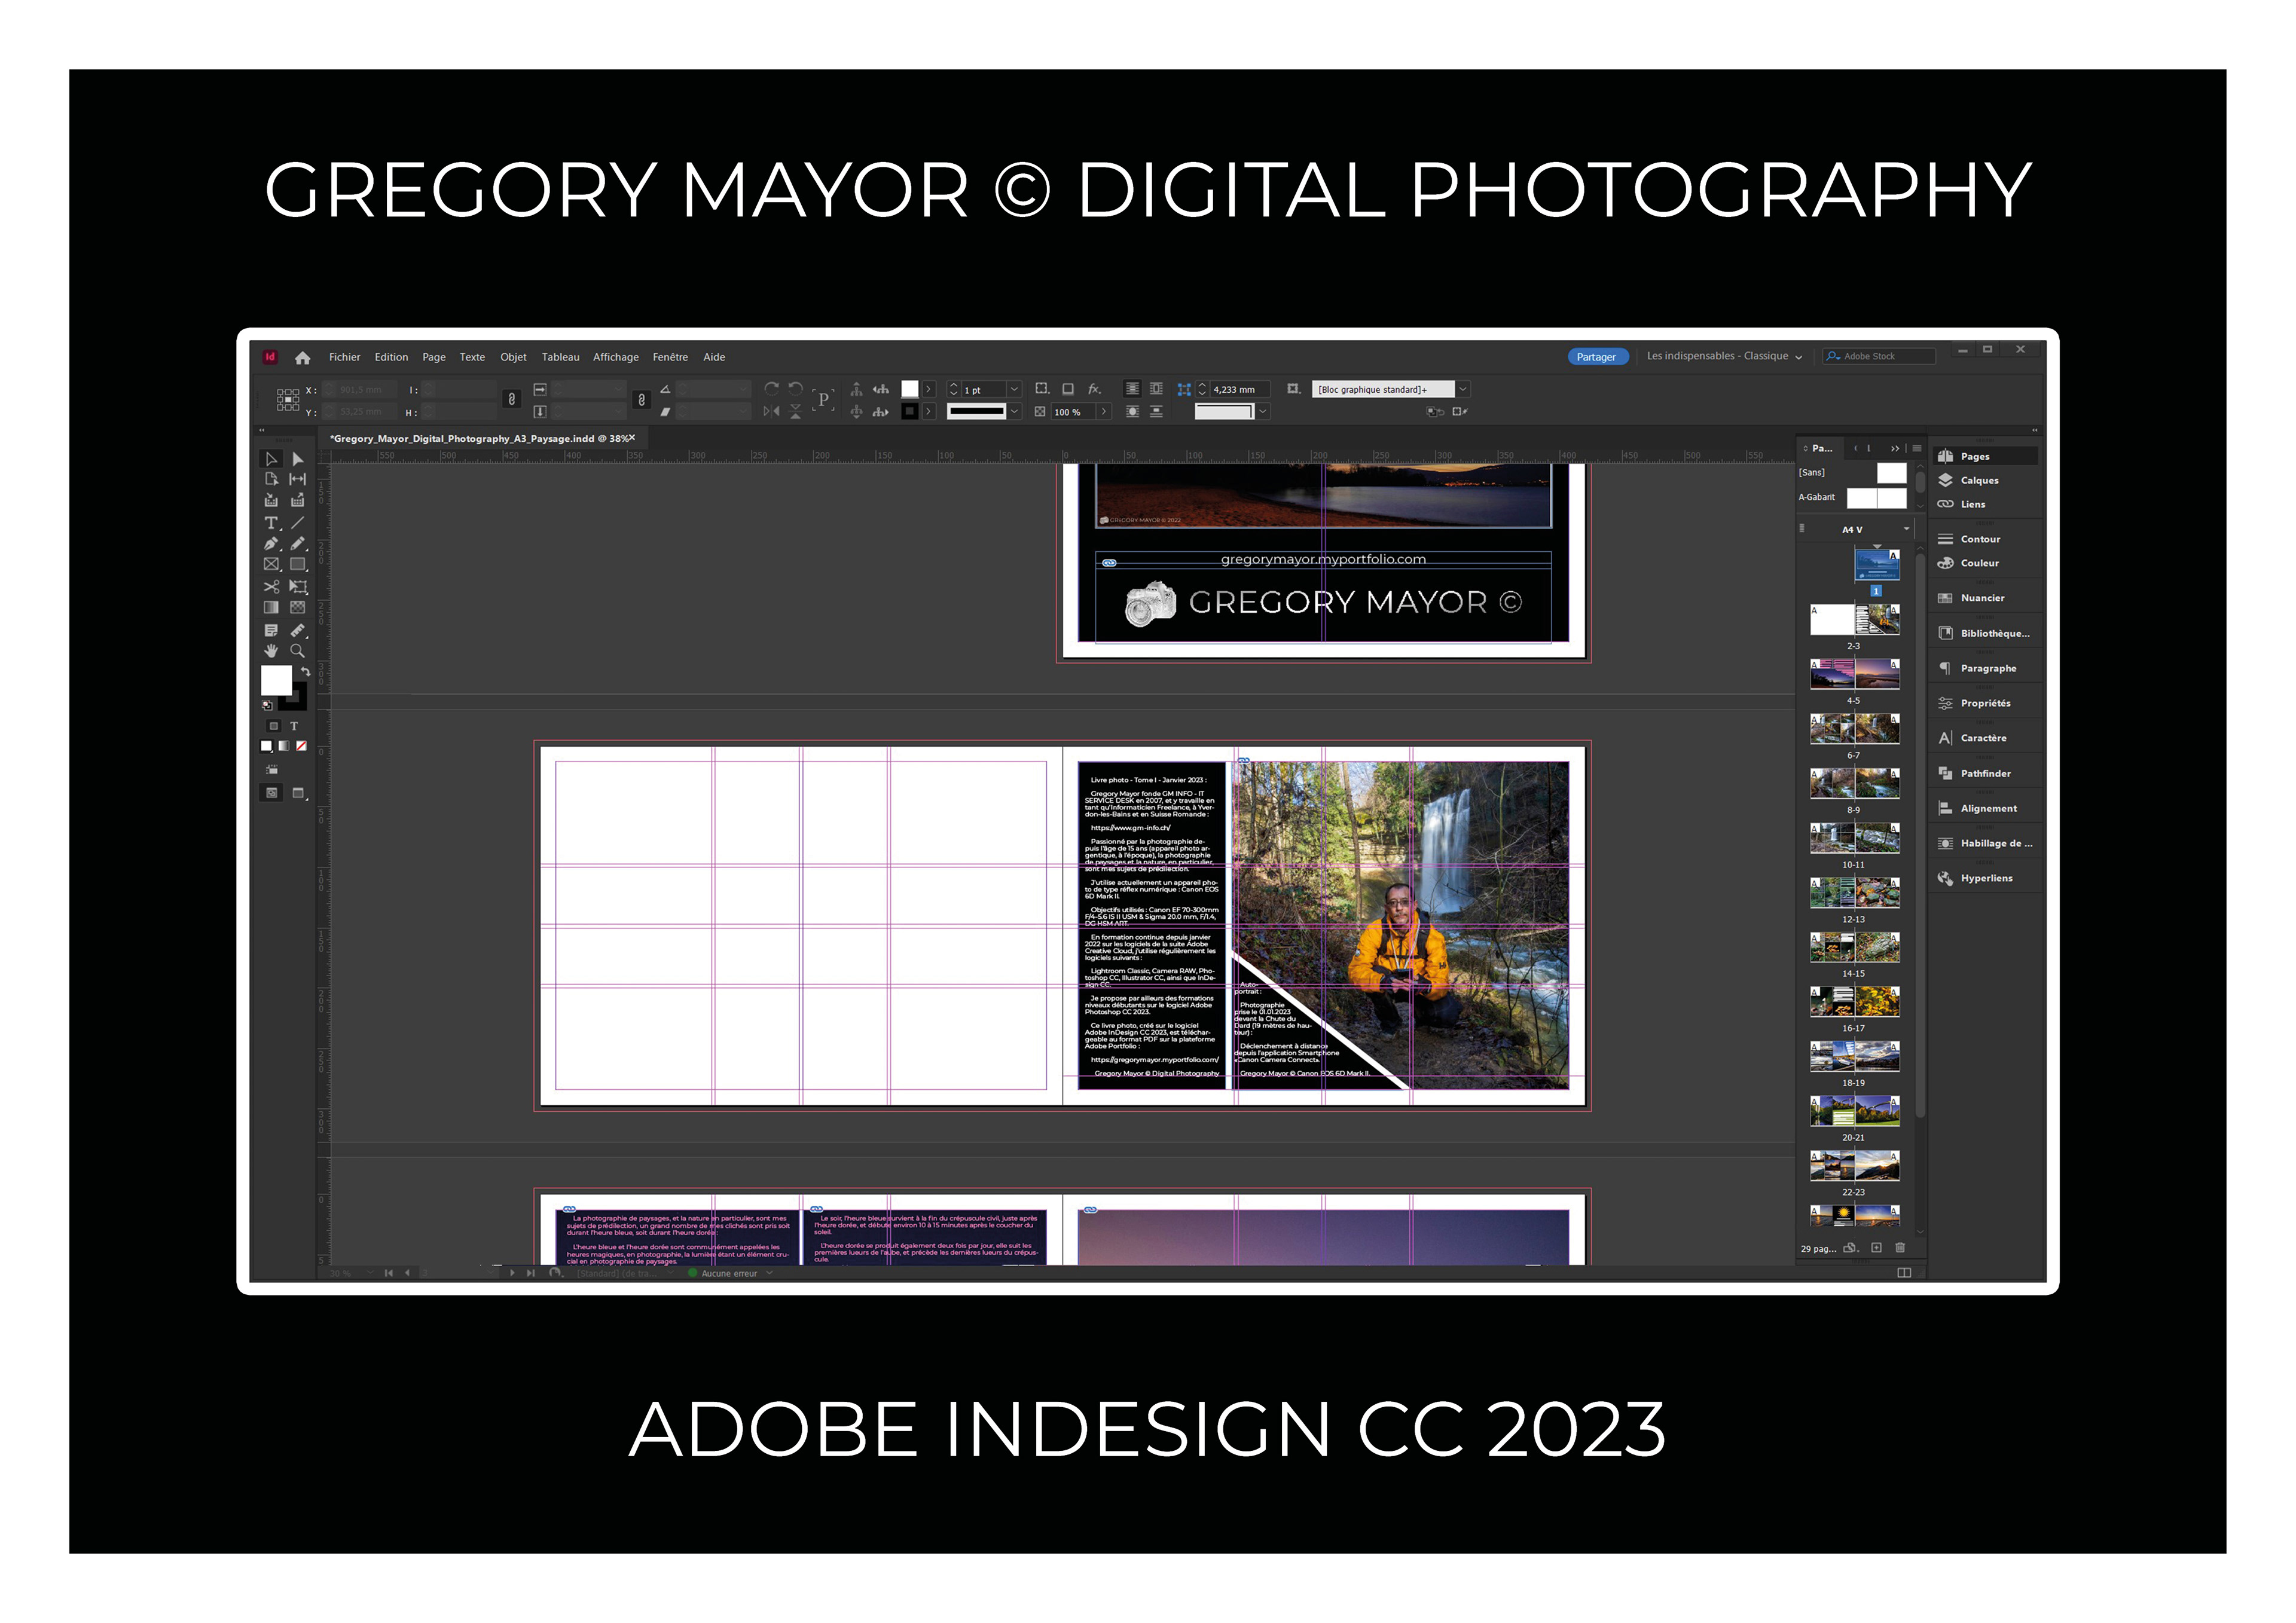The height and width of the screenshot is (1623, 2296).
Task: Toggle the width-height constrain link icon
Action: tap(512, 399)
